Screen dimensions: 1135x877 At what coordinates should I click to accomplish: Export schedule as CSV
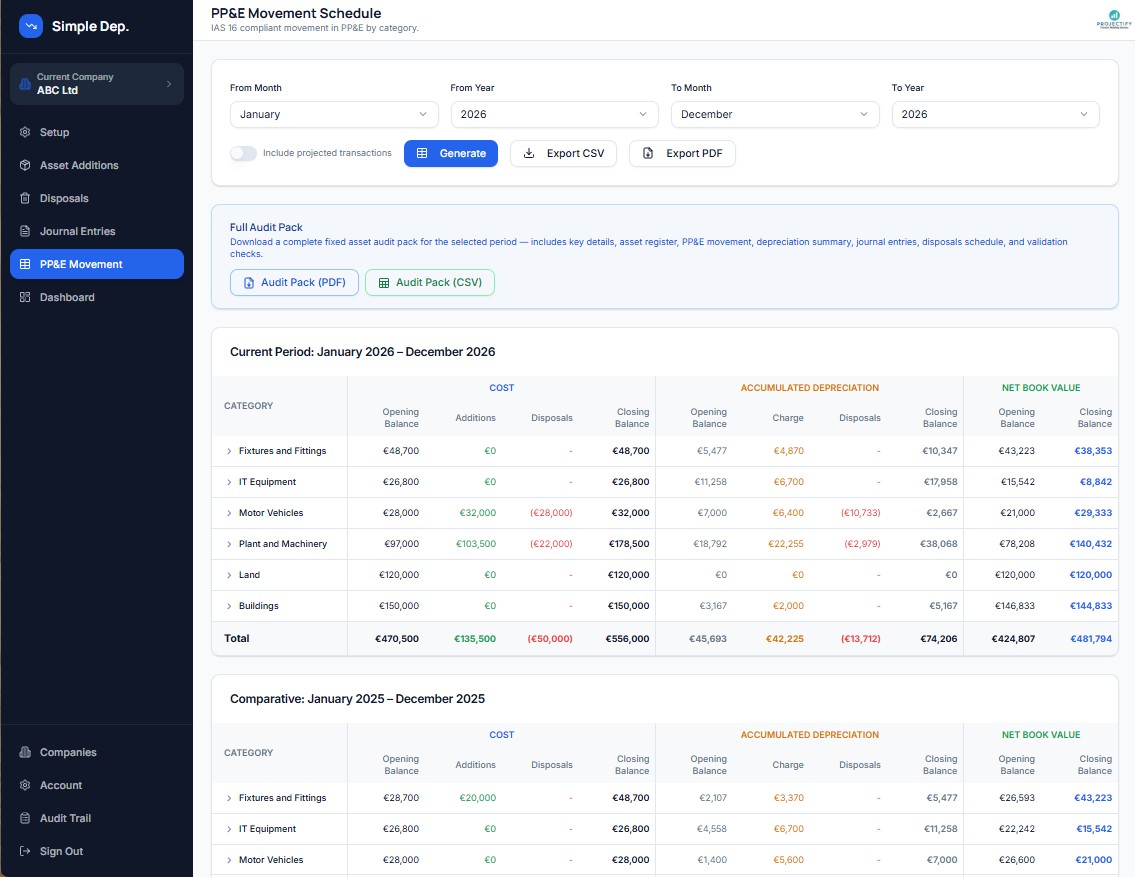click(563, 153)
